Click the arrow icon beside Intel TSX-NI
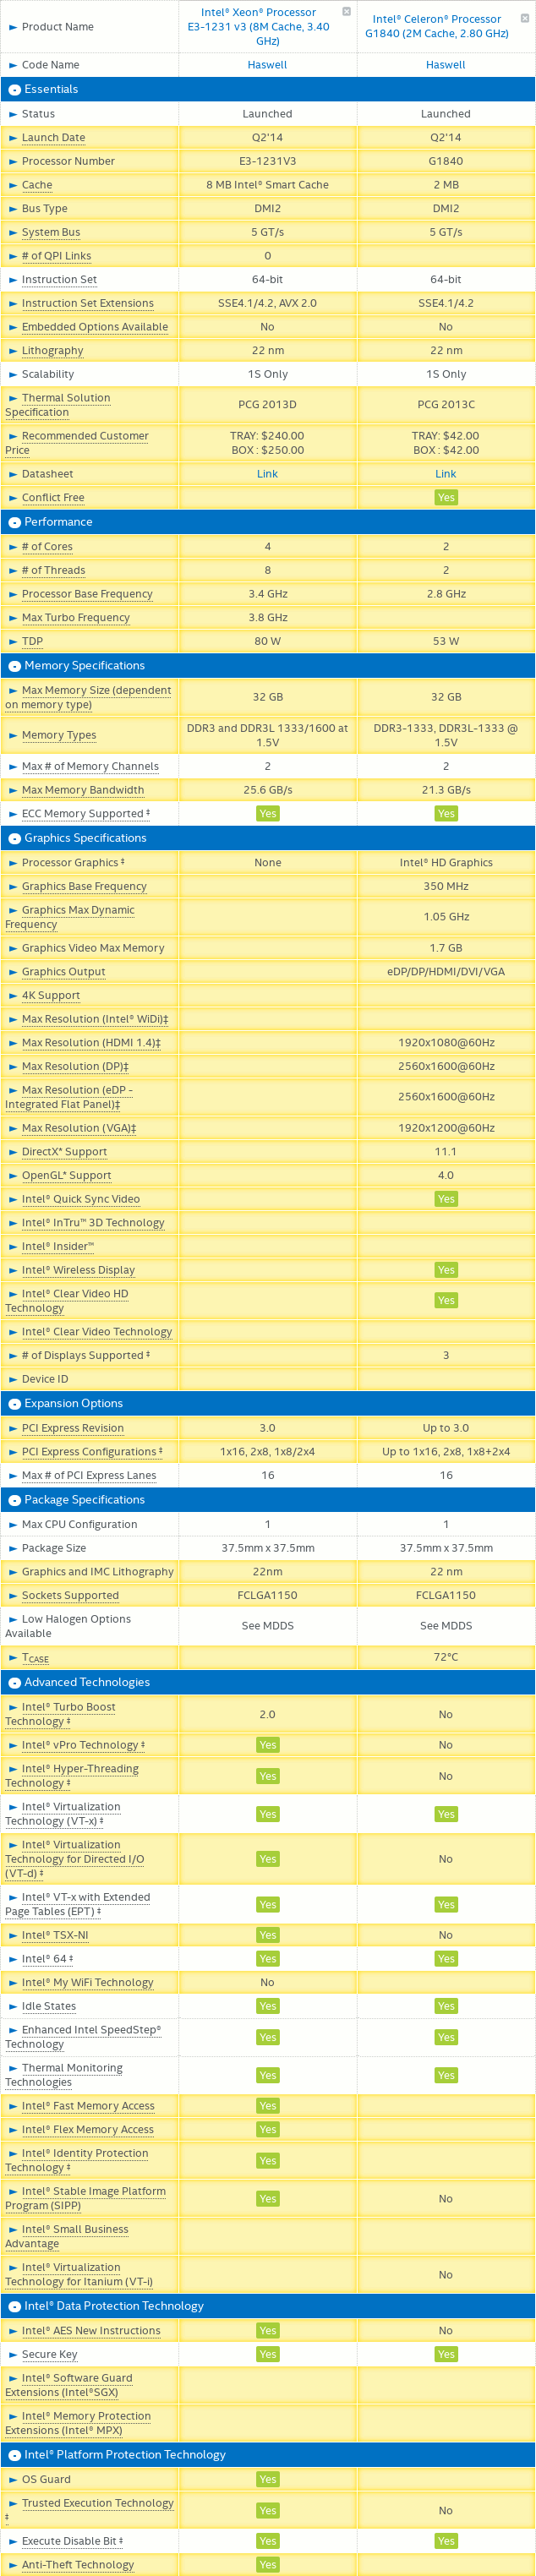536x2576 pixels. (13, 1935)
